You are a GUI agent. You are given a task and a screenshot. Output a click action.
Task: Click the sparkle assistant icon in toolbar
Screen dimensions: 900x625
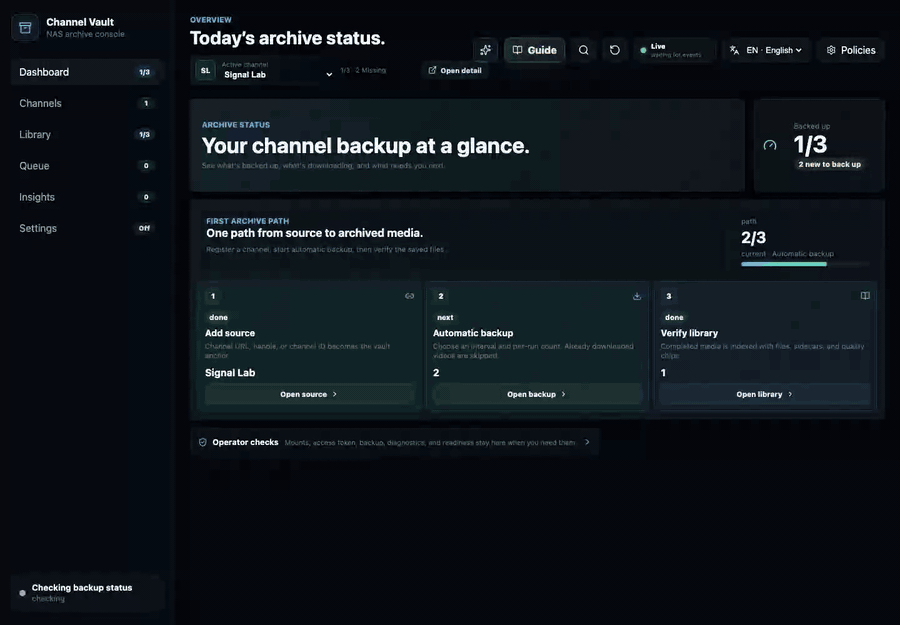[x=486, y=50]
